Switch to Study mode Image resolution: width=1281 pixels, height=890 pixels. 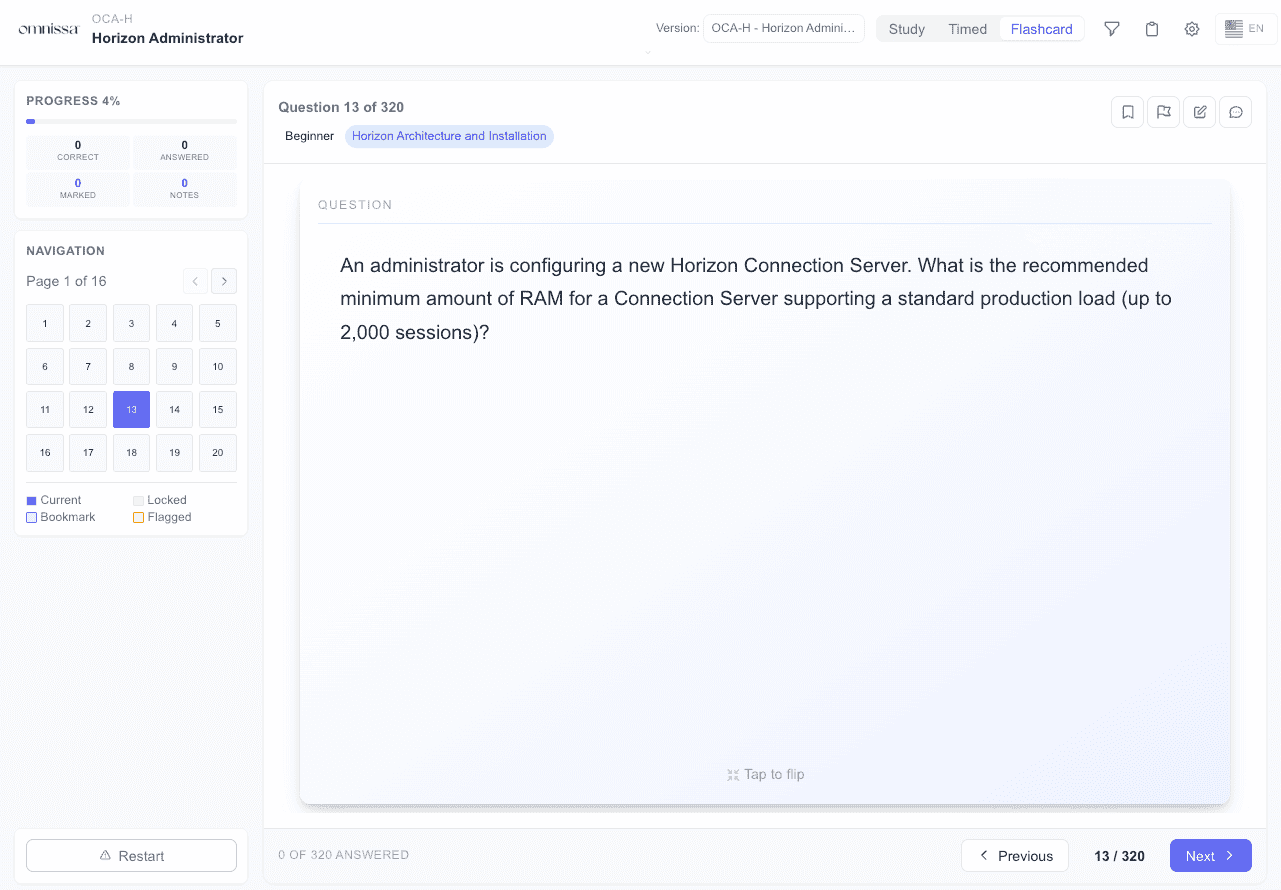[x=907, y=29]
